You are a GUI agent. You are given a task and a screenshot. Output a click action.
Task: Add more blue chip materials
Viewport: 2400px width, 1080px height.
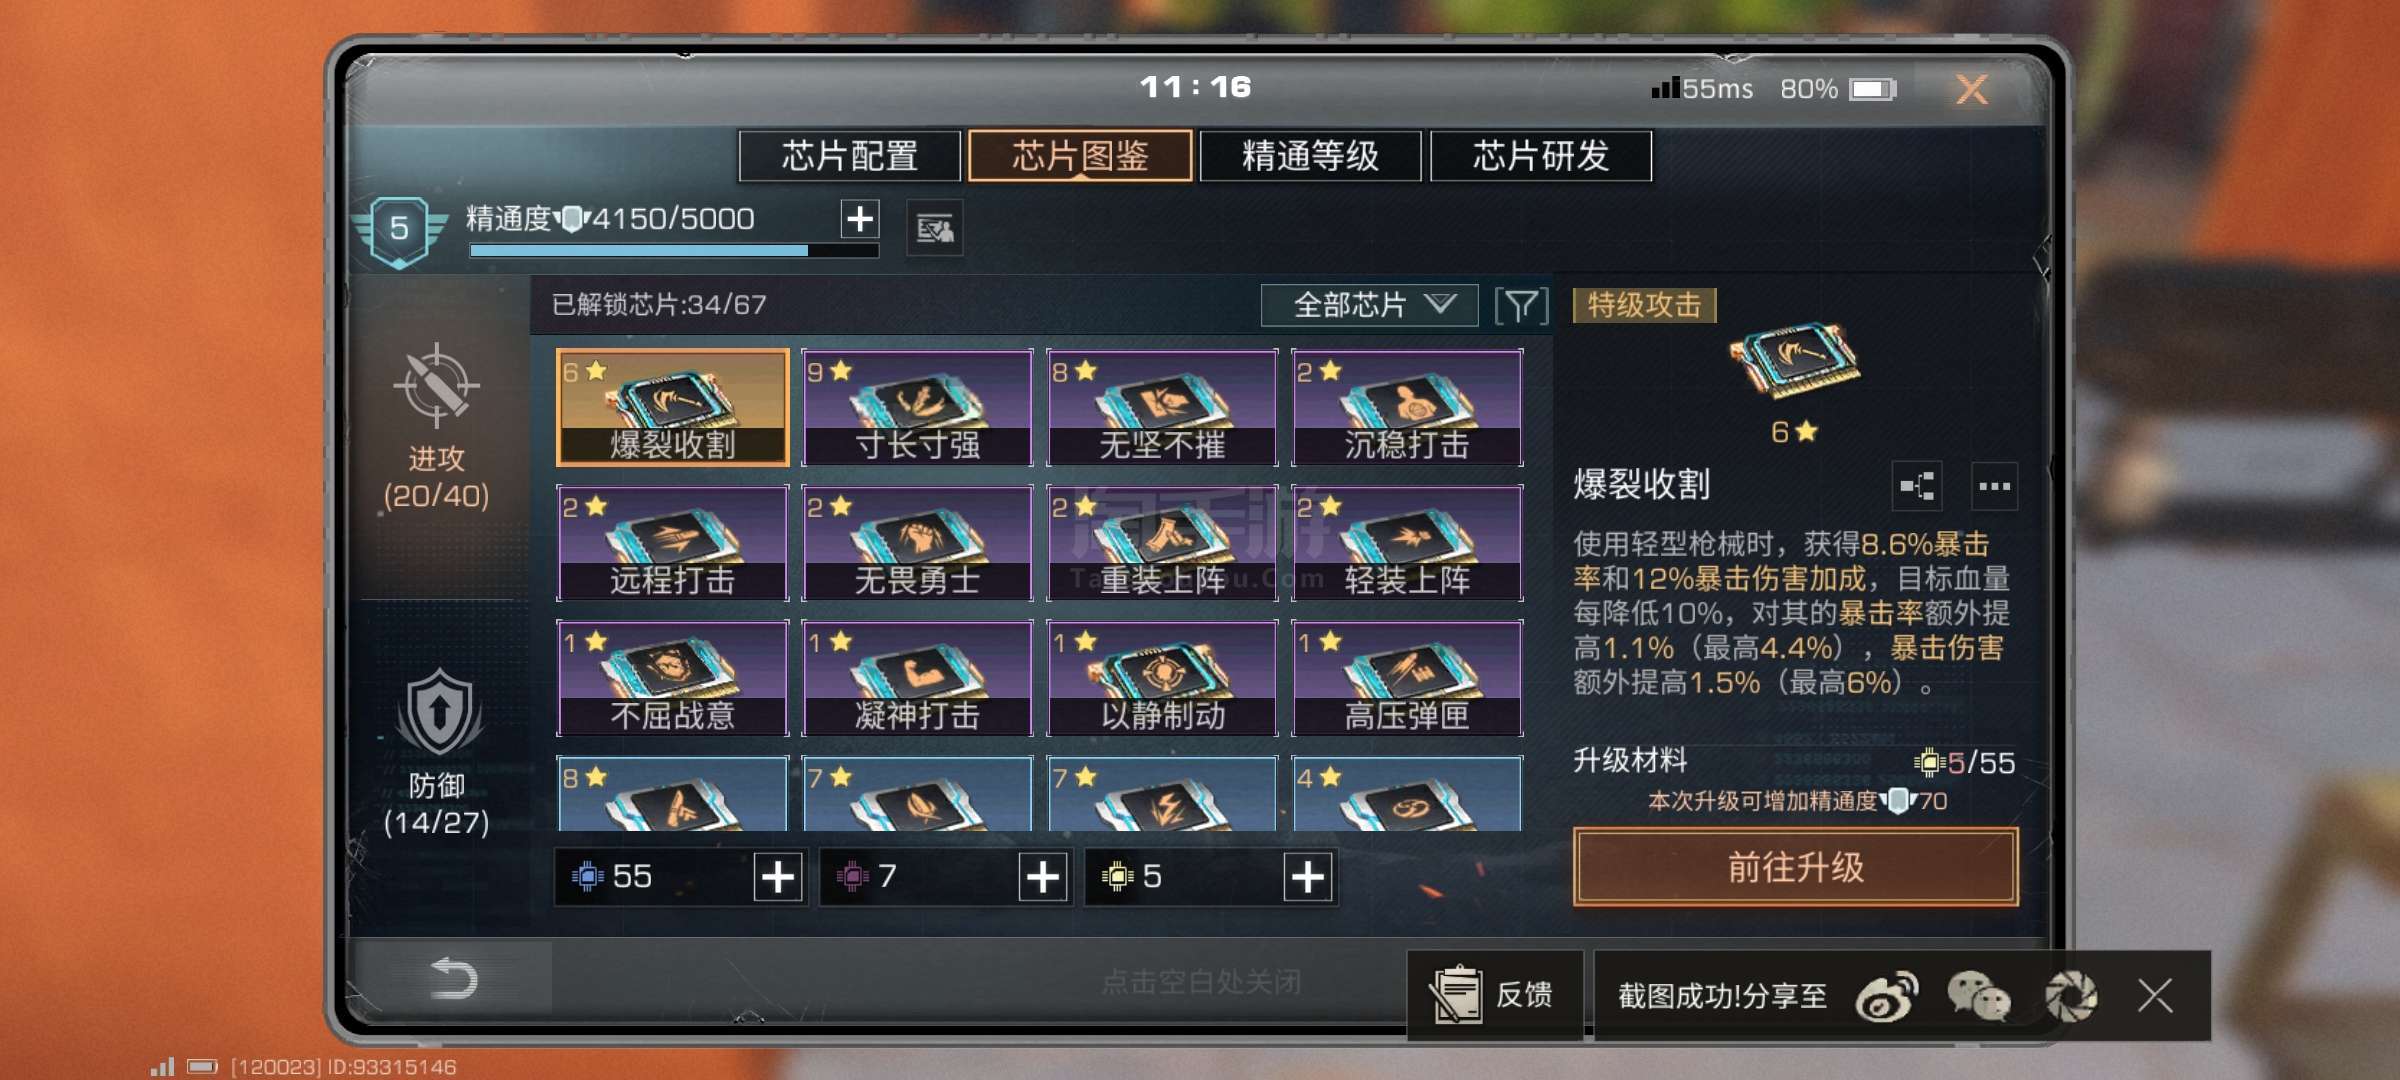[x=778, y=877]
